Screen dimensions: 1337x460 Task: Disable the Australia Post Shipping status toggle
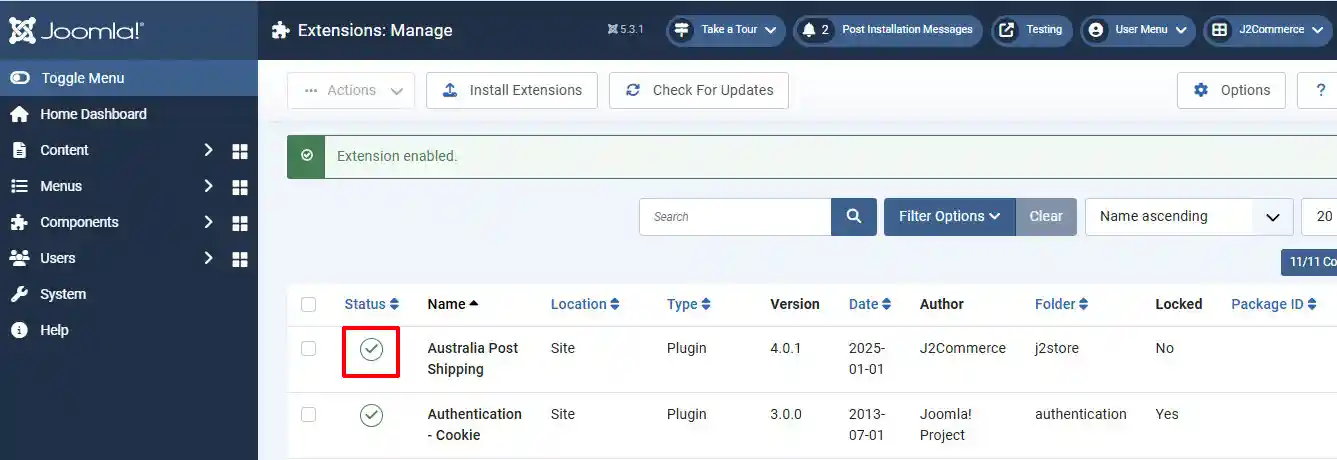point(371,349)
